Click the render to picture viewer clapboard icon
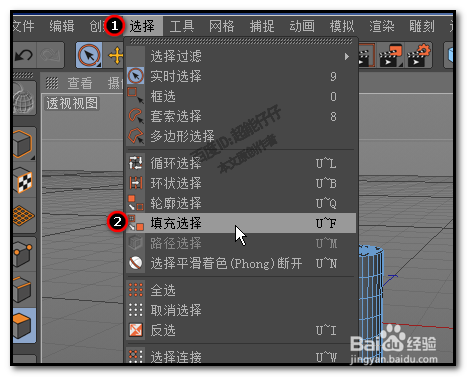The image size is (467, 377). point(390,55)
